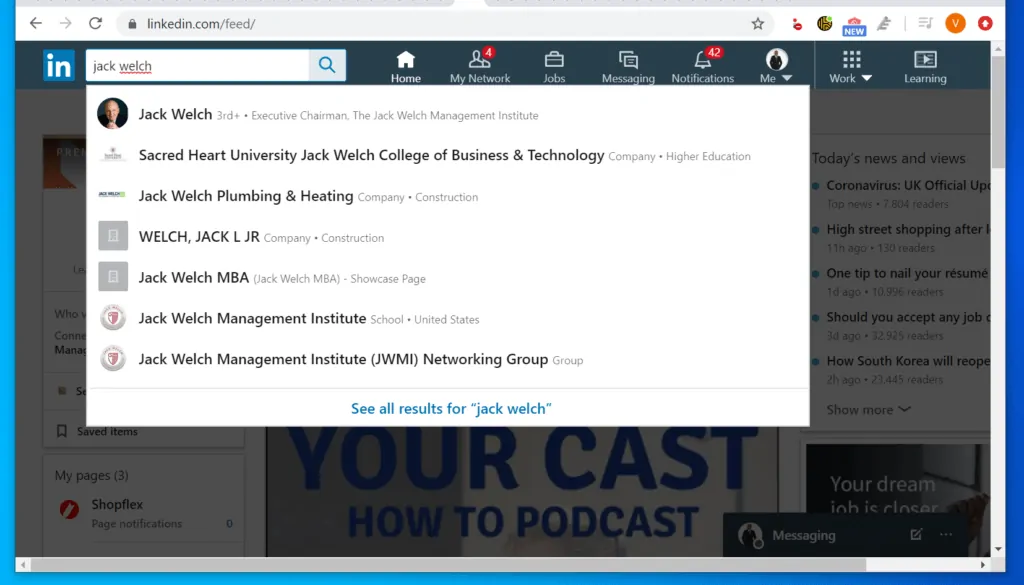The height and width of the screenshot is (585, 1024).
Task: Select the Home icon in the navigation bar
Action: pos(405,58)
